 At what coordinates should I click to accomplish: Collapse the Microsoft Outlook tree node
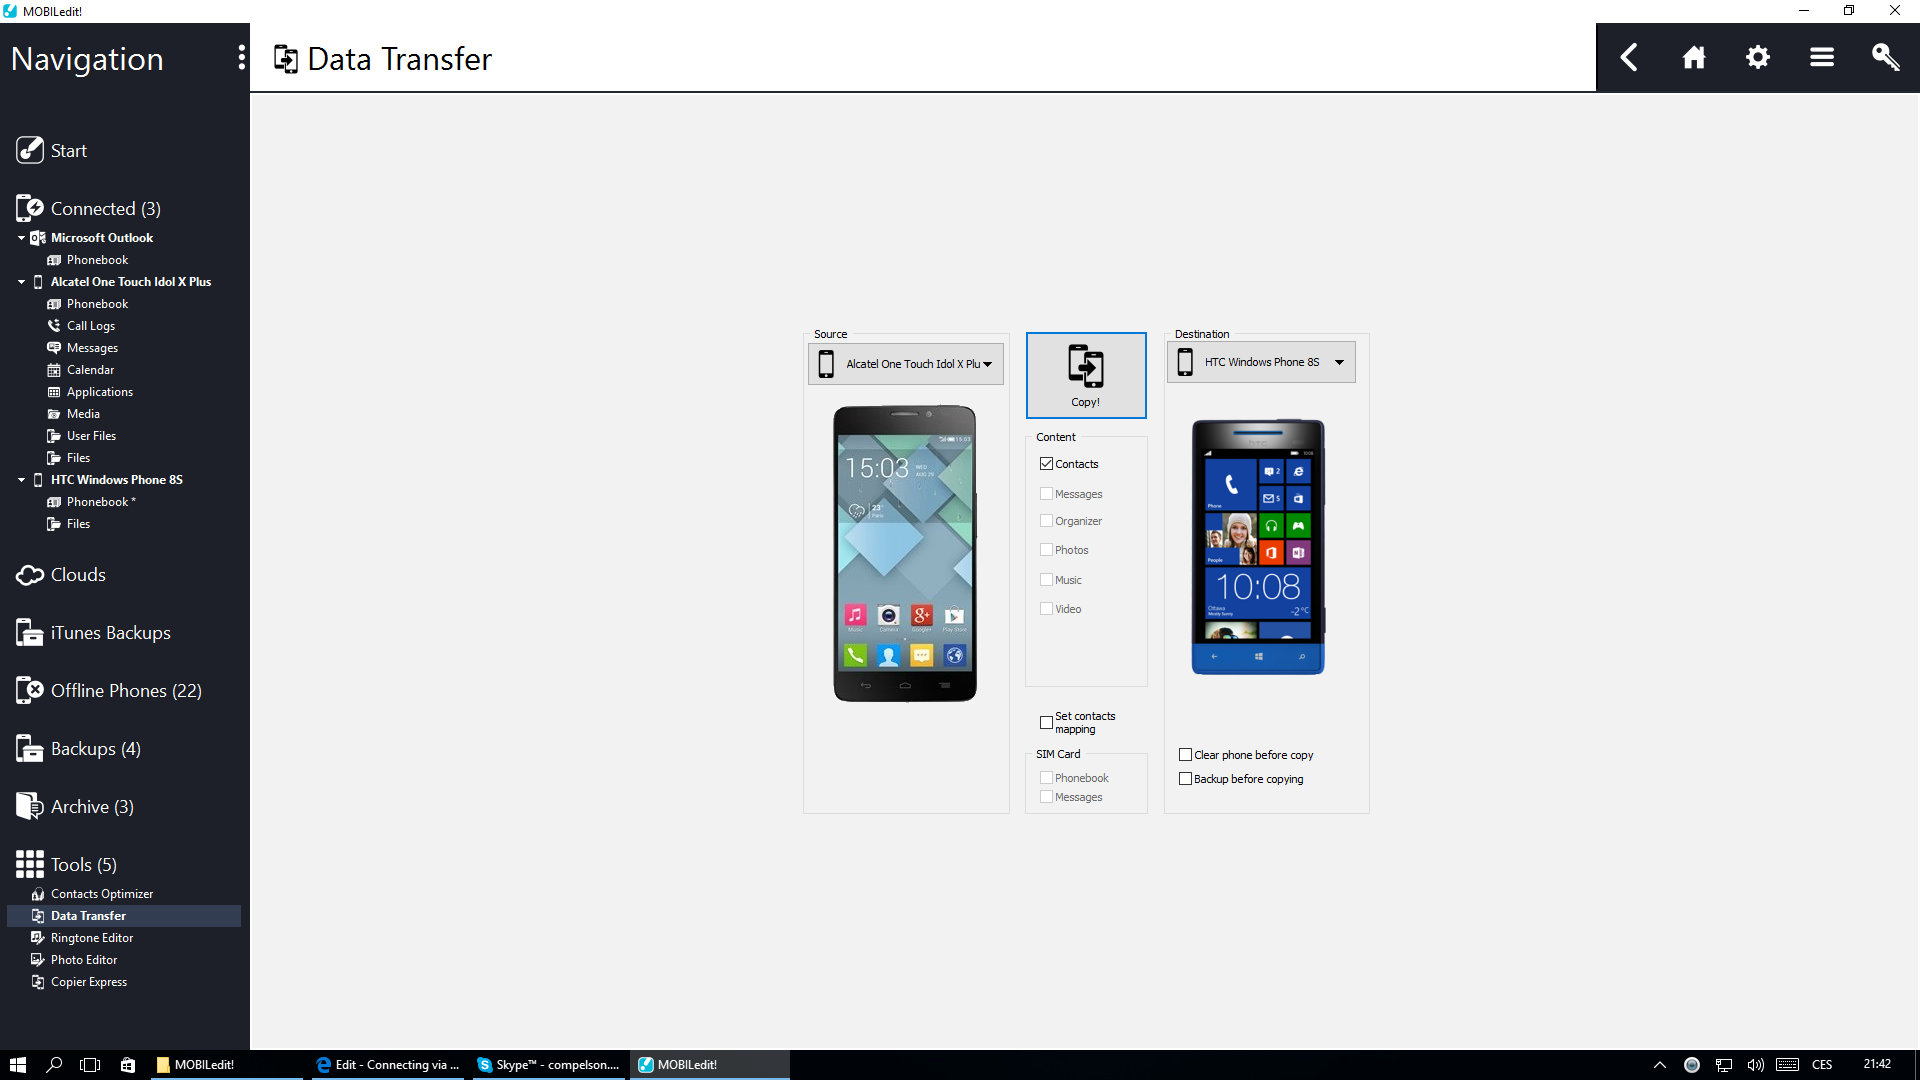pyautogui.click(x=21, y=238)
